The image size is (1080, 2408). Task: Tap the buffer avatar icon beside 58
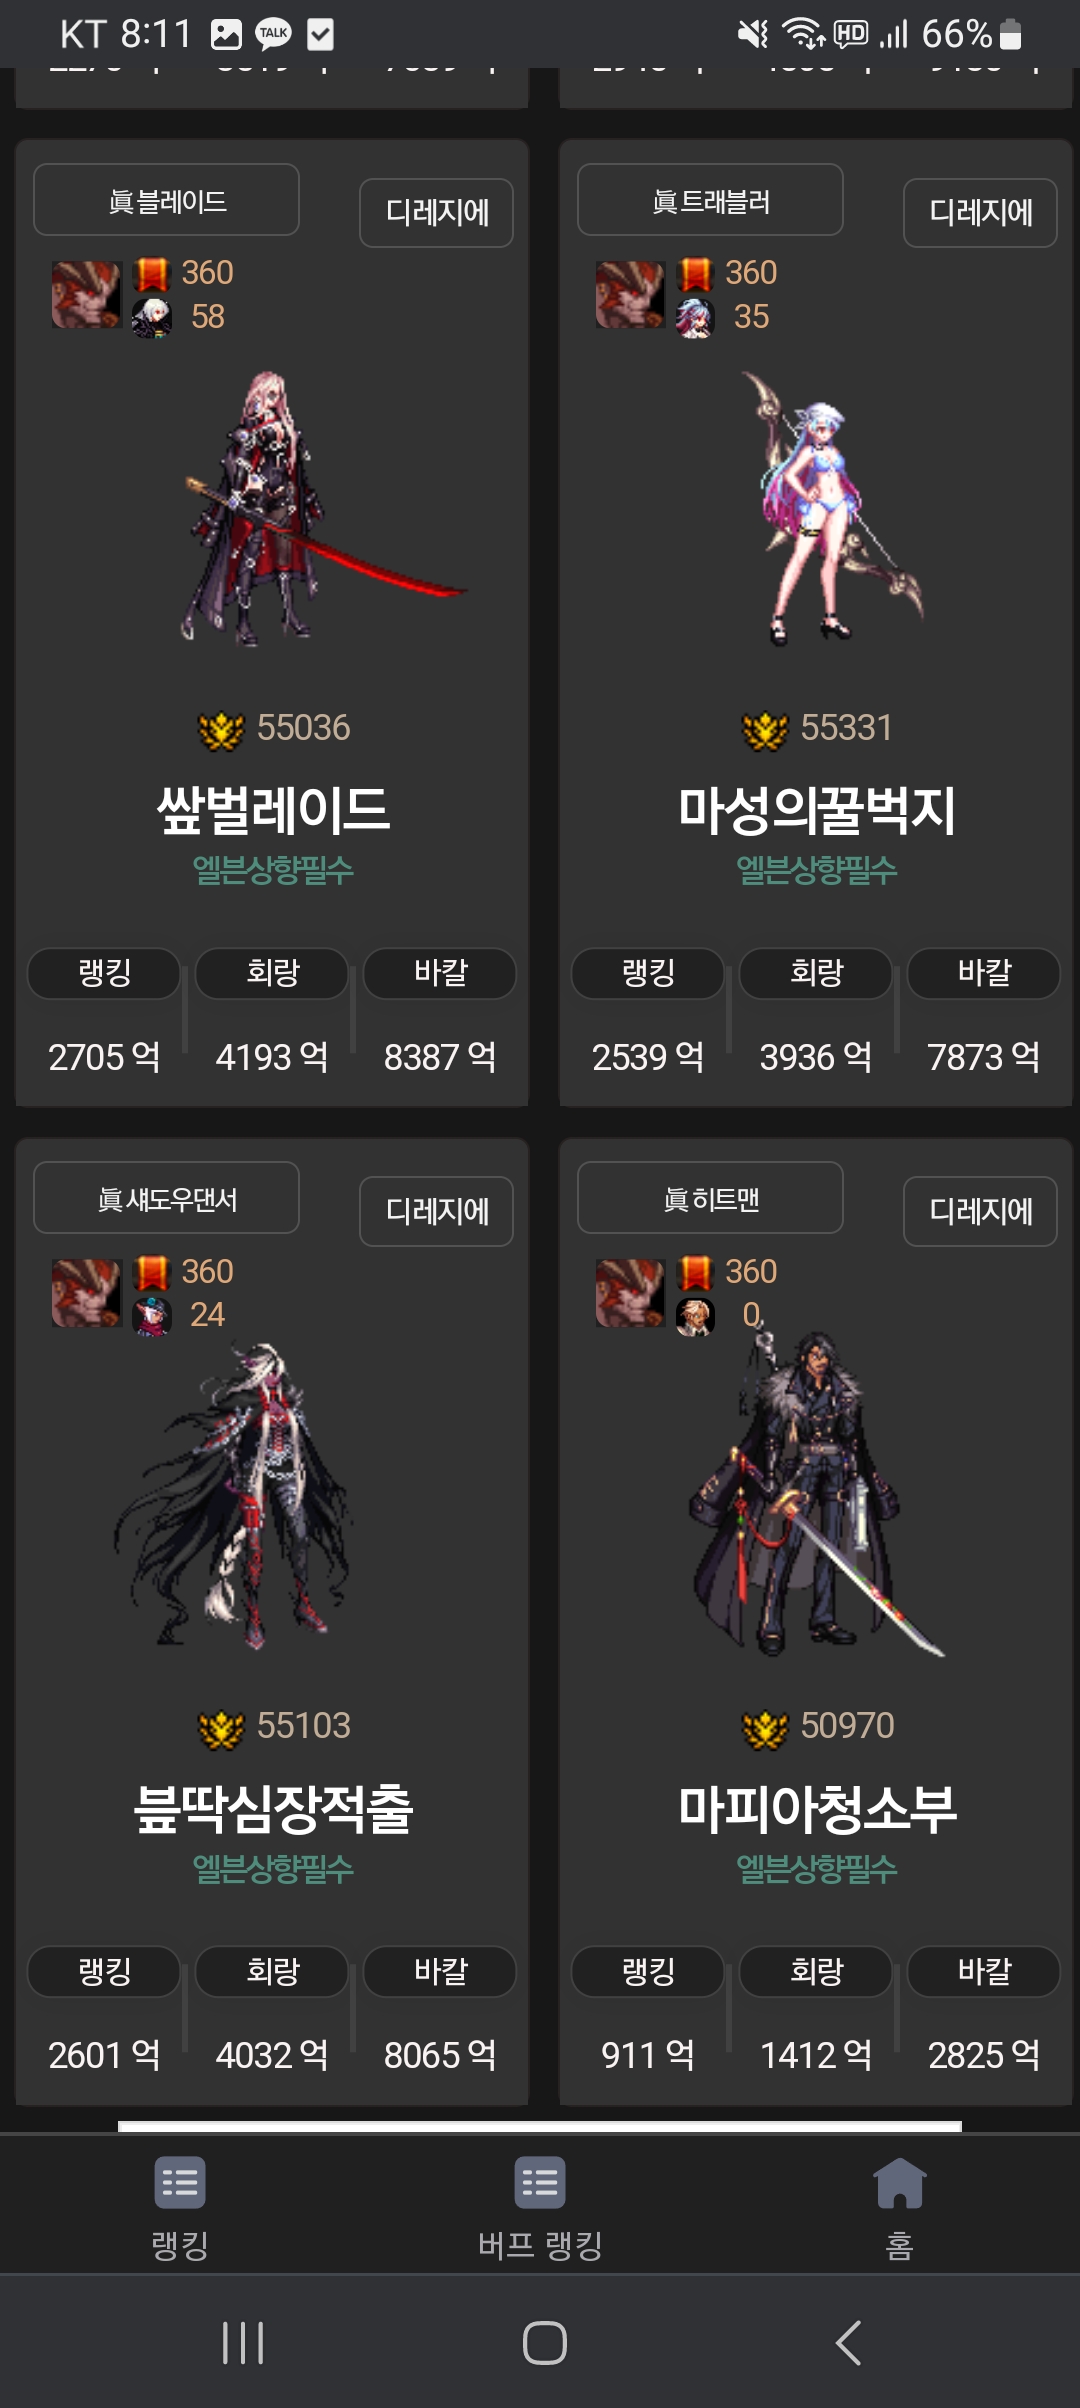152,318
